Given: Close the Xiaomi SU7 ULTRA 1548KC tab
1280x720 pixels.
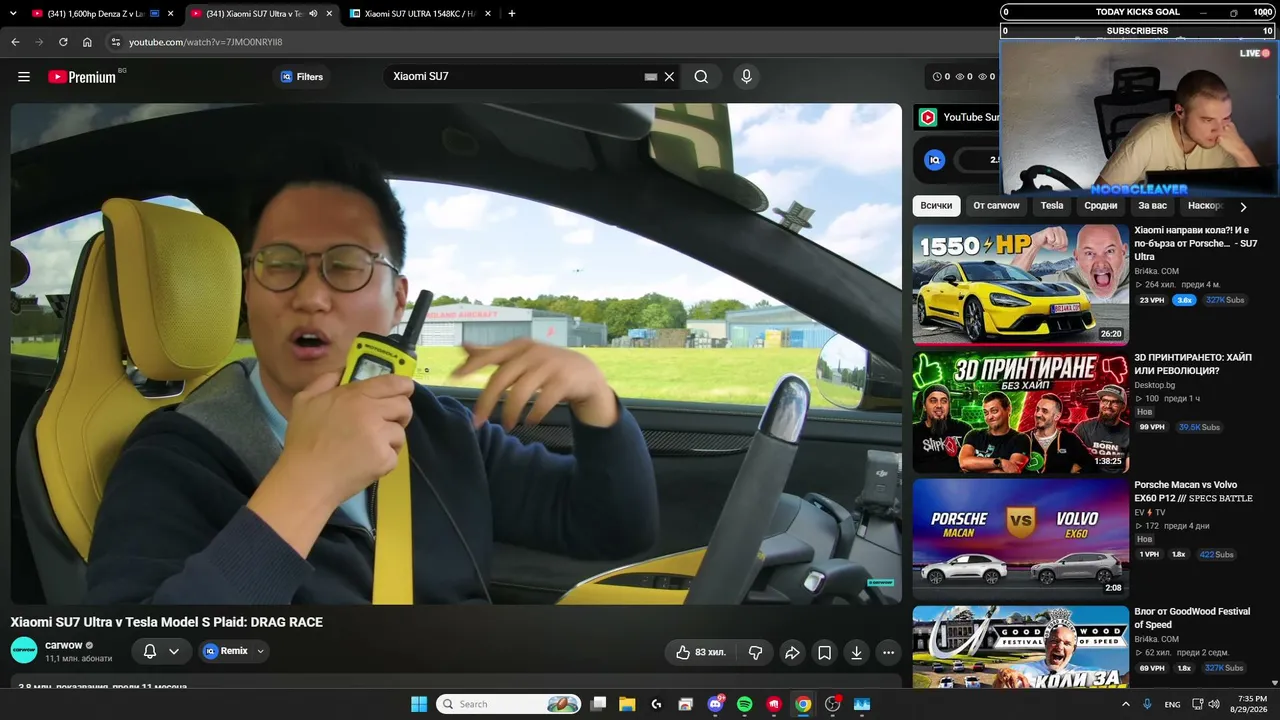Looking at the screenshot, I should [488, 14].
